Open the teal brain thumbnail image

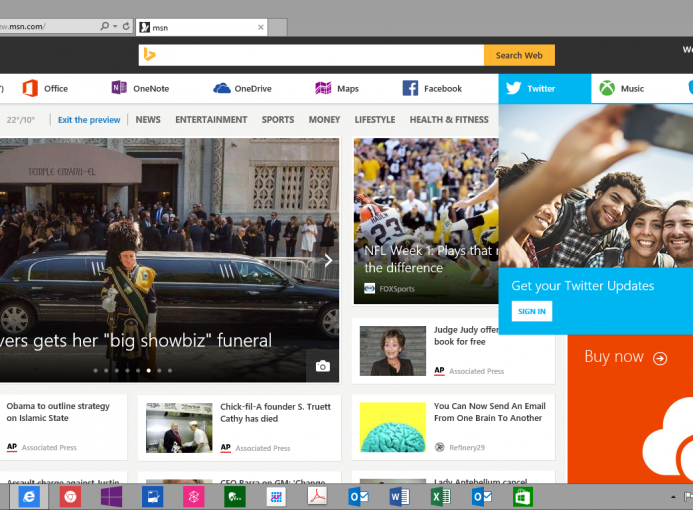coord(393,427)
